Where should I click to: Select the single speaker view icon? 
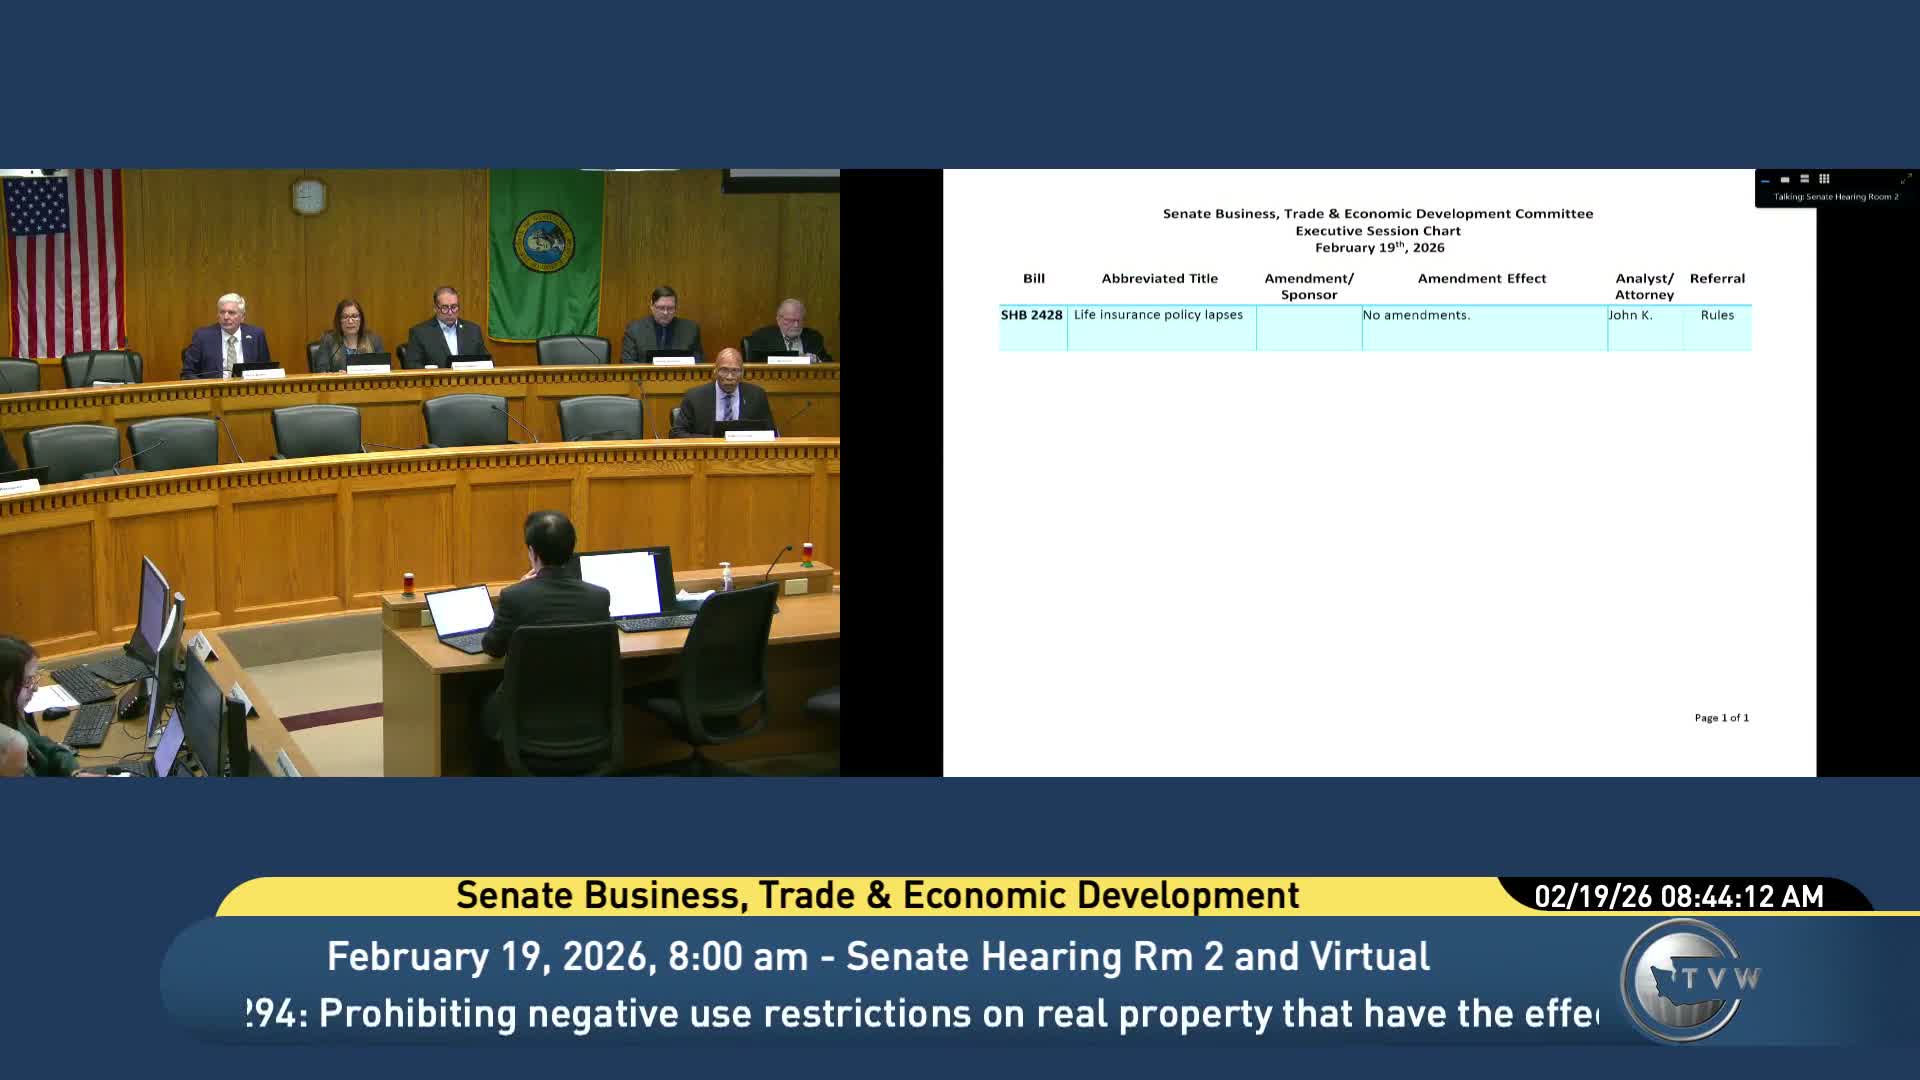(x=1785, y=178)
